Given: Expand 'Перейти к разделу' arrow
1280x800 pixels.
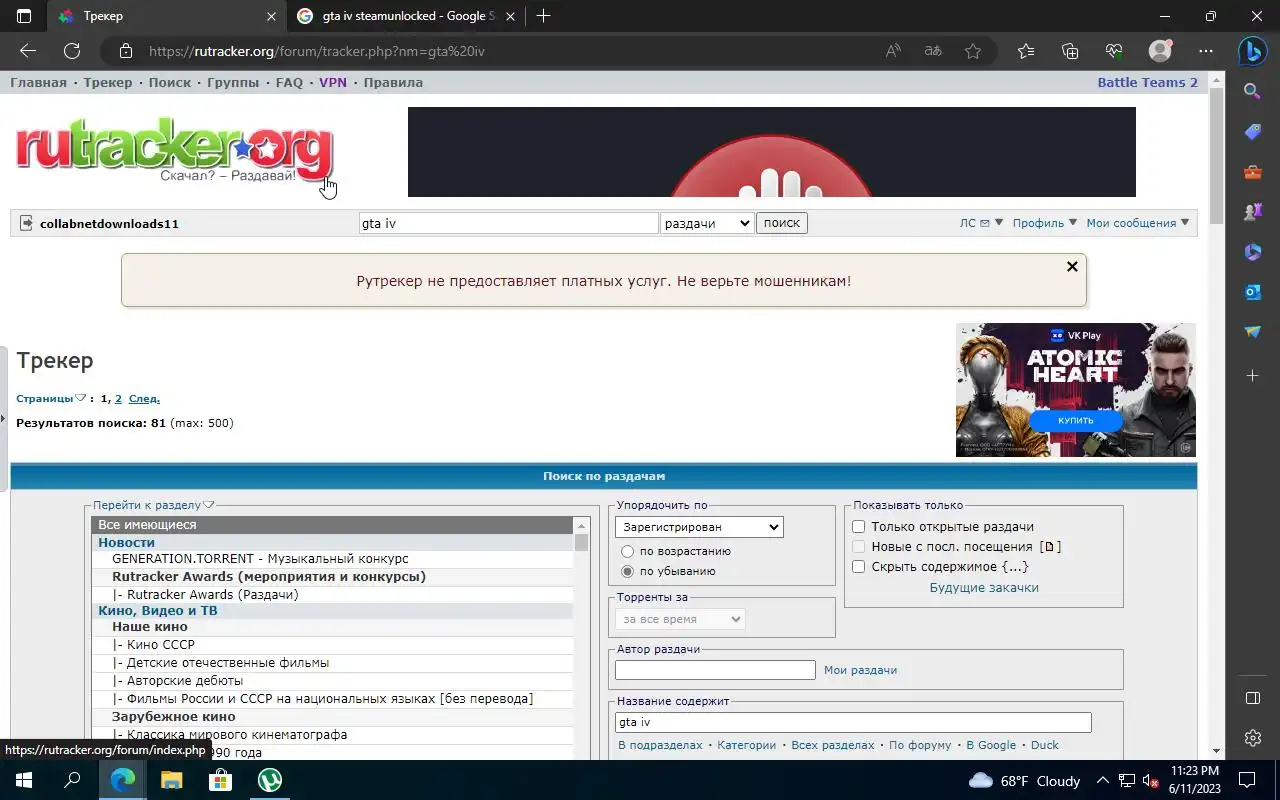Looking at the screenshot, I should (209, 505).
